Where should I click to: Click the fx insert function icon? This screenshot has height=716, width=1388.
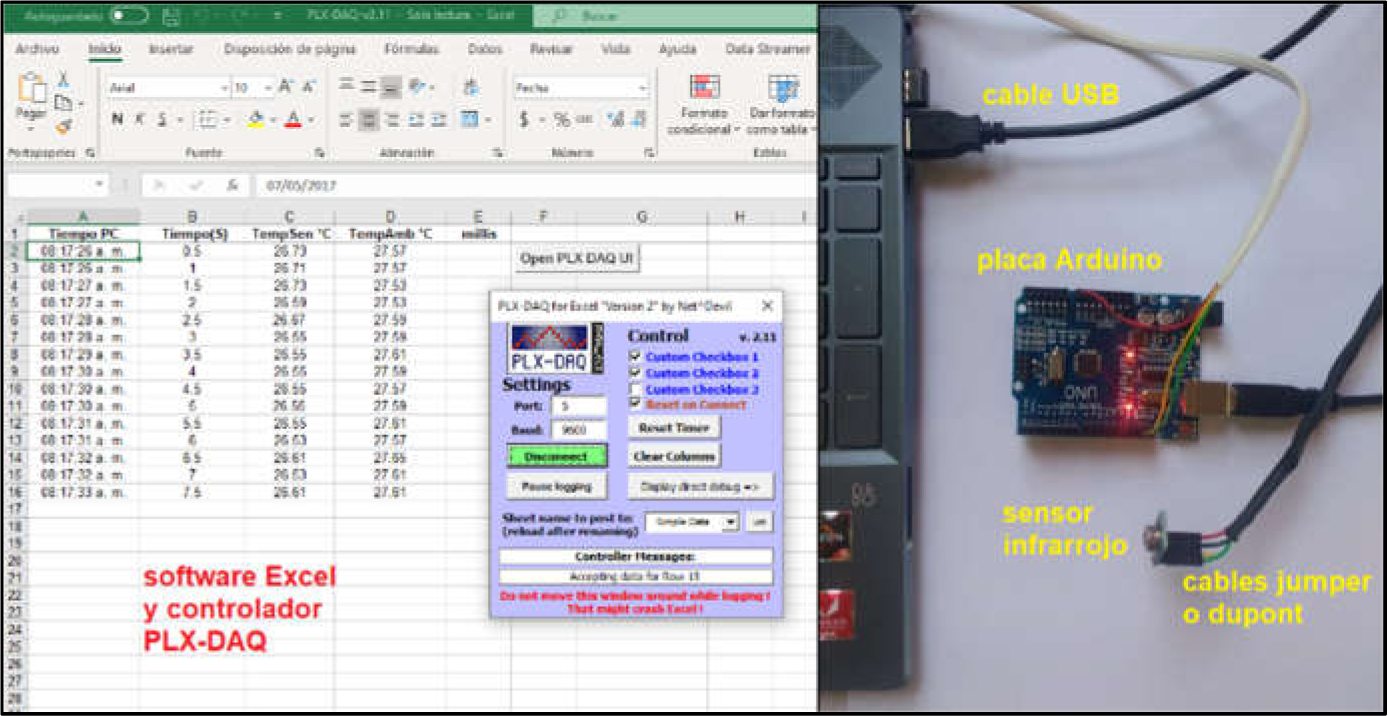pyautogui.click(x=231, y=185)
